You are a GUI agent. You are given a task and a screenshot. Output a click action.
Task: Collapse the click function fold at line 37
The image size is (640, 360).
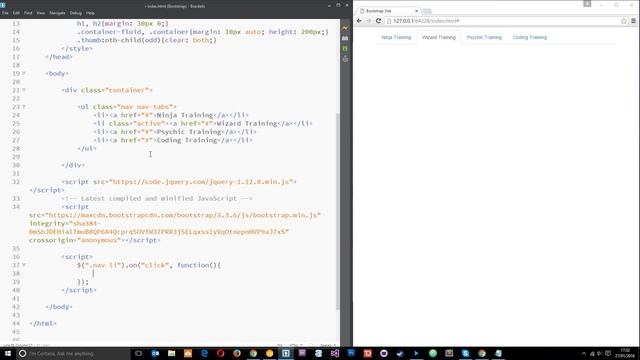[x=24, y=265]
